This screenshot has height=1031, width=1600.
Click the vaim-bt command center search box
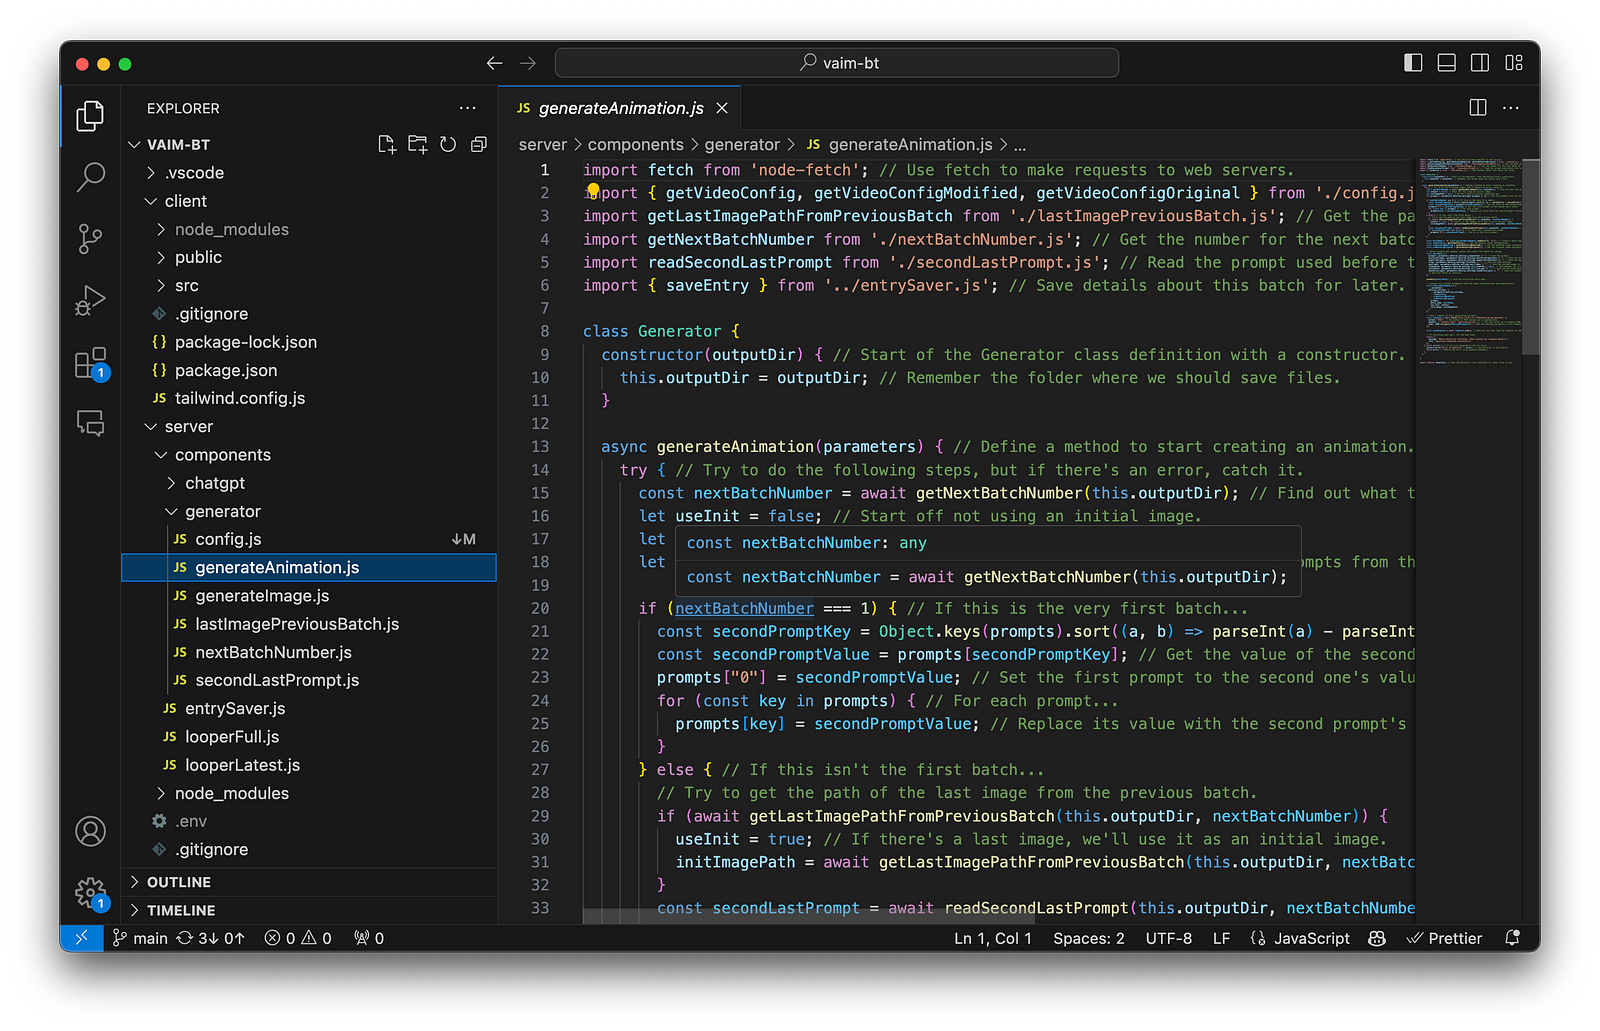837,63
